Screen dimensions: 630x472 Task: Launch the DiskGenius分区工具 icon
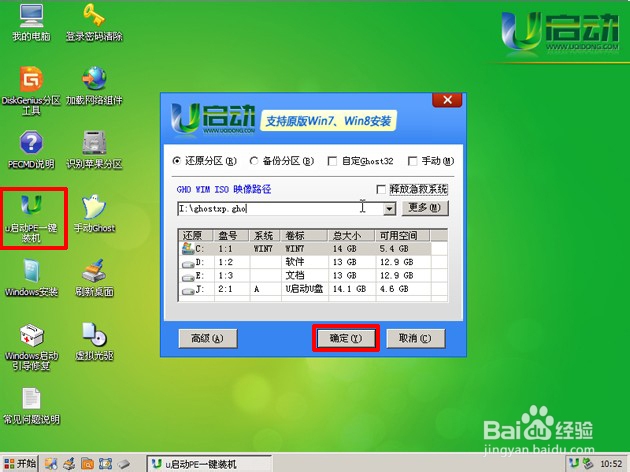pos(31,91)
